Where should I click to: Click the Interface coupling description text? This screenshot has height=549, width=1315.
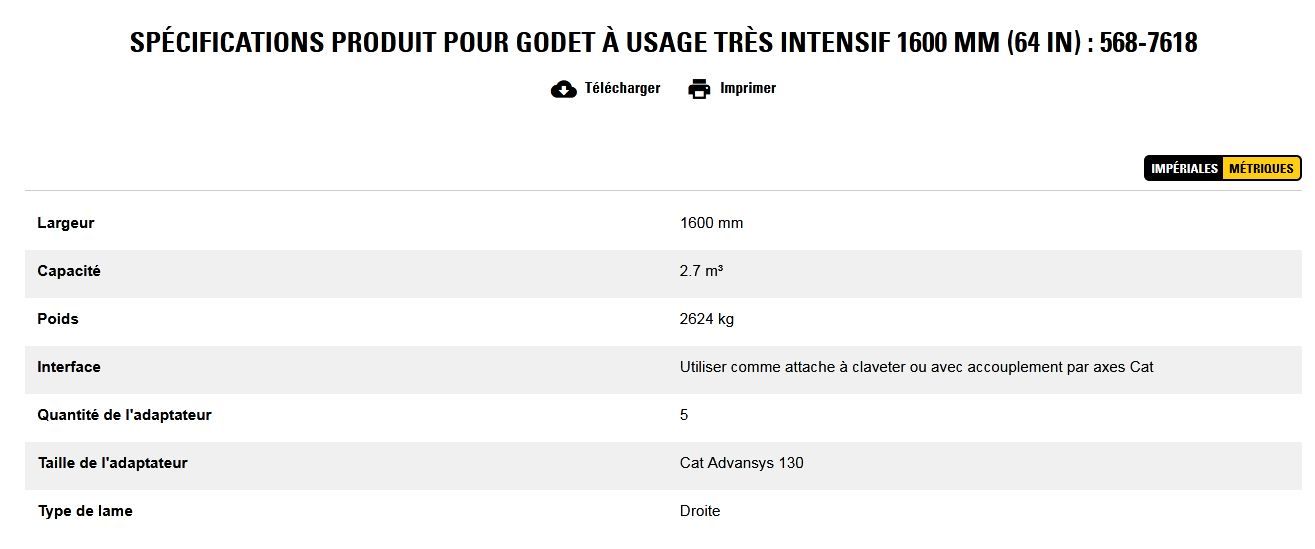pos(916,367)
